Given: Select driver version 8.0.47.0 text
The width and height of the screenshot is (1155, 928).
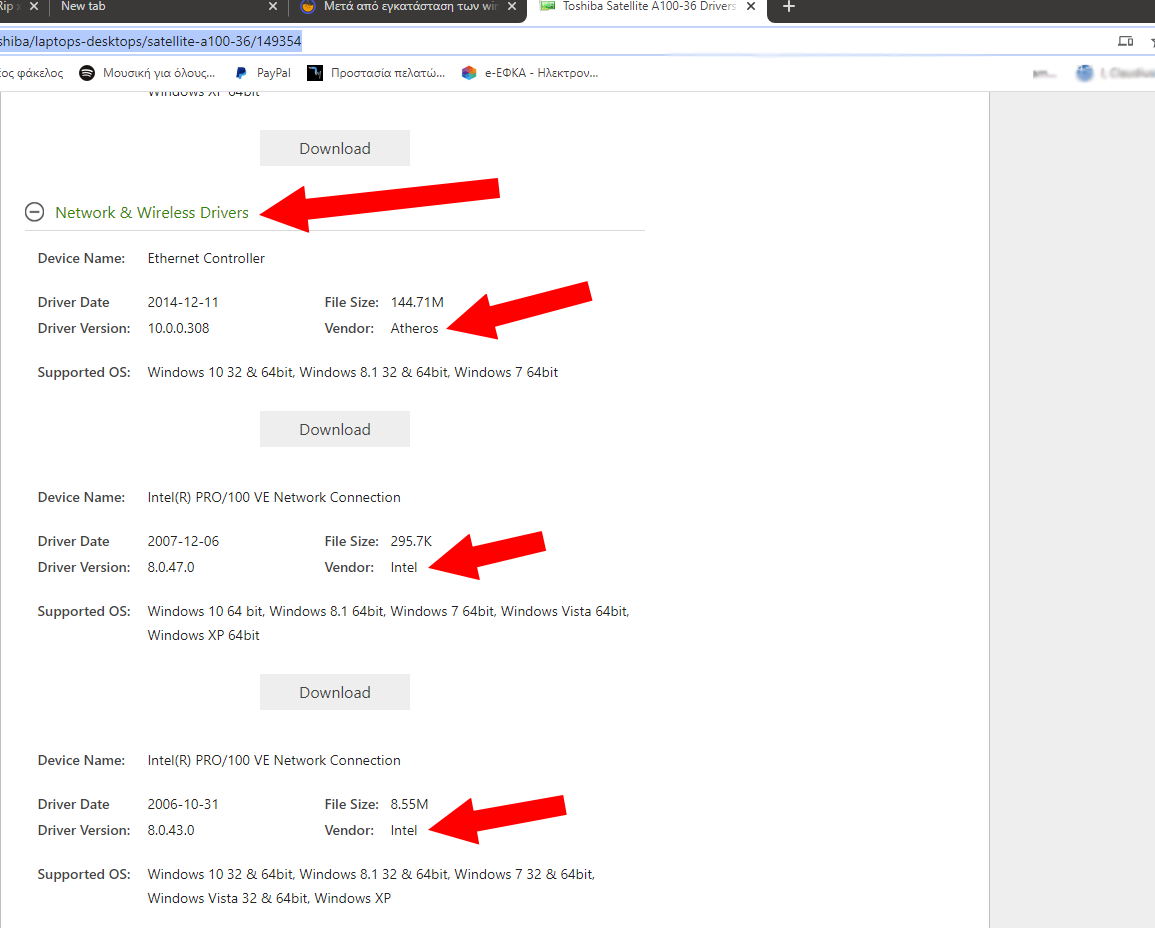Looking at the screenshot, I should (x=171, y=567).
